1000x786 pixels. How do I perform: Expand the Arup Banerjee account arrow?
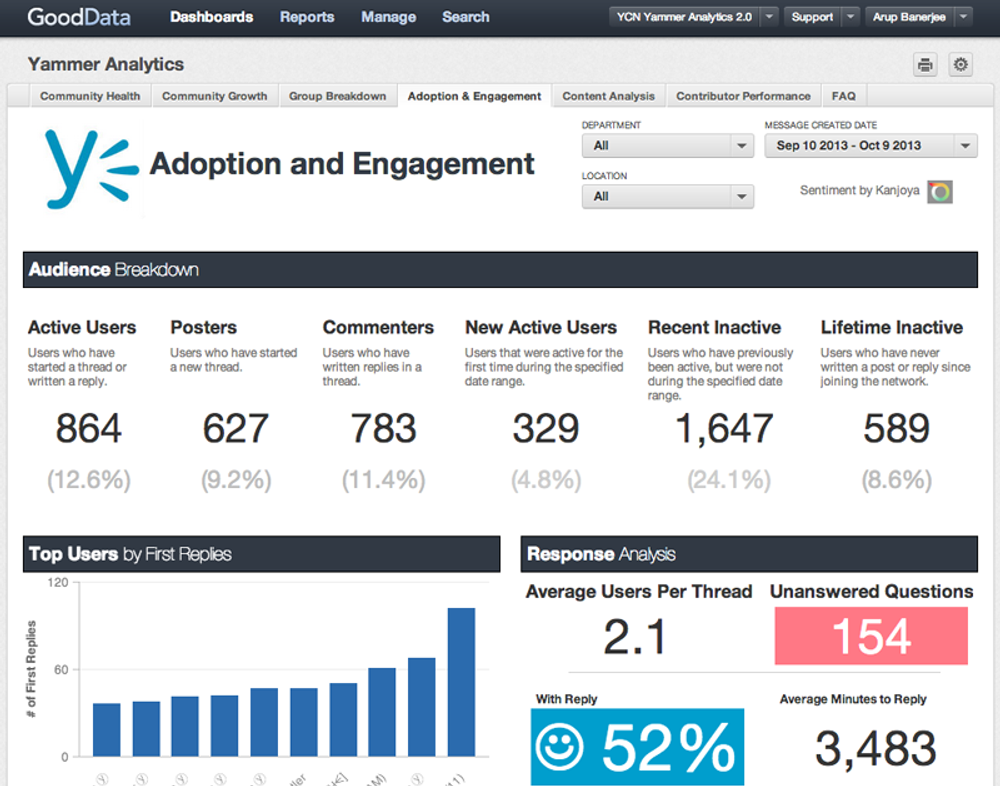point(964,17)
